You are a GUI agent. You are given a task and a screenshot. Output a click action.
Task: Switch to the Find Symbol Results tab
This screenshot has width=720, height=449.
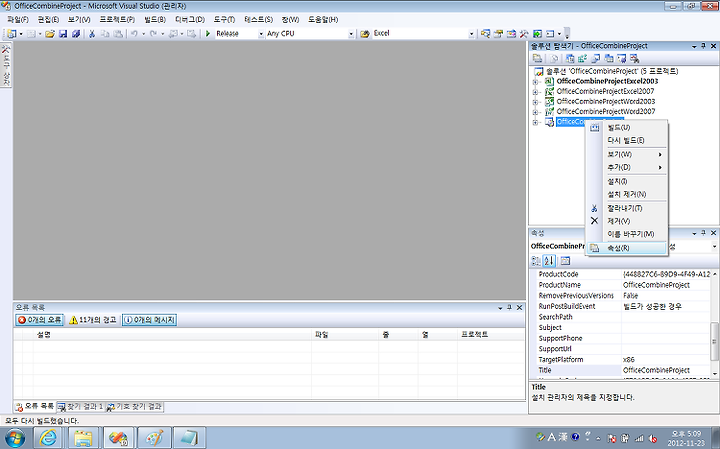click(x=134, y=407)
